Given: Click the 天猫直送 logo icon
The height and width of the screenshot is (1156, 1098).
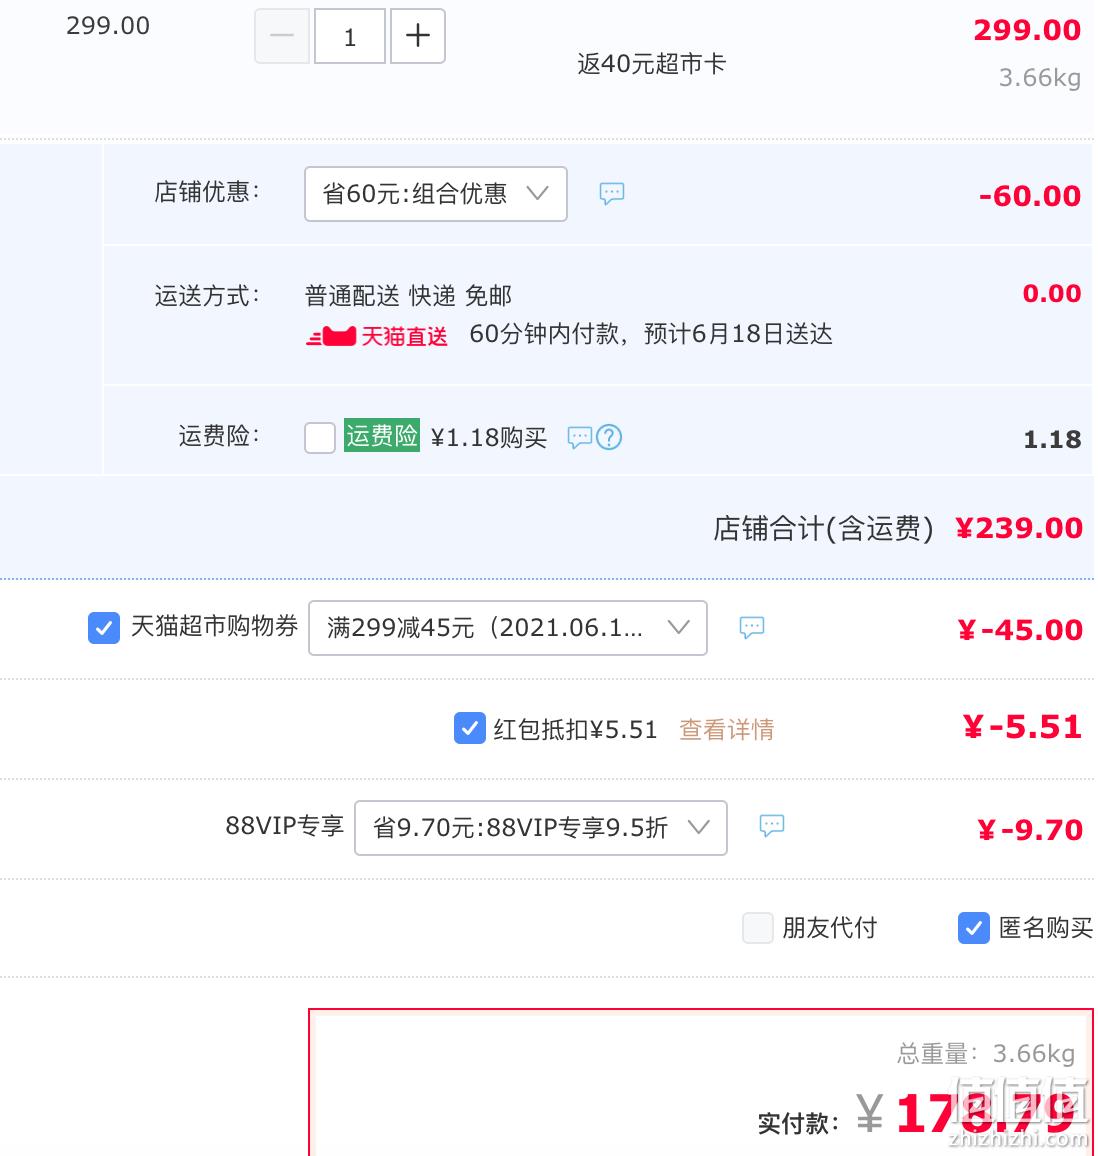Looking at the screenshot, I should [x=331, y=337].
